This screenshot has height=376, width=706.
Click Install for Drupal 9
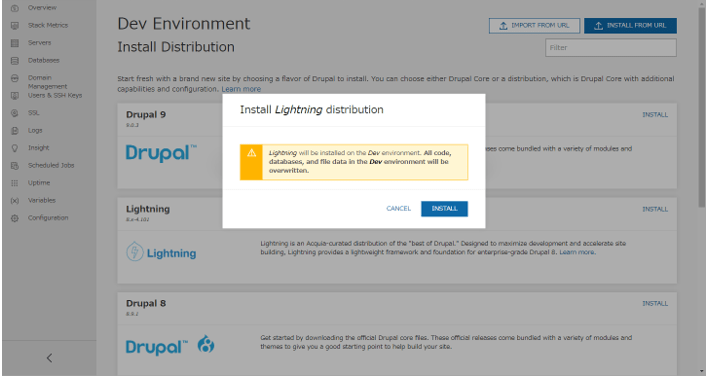[655, 115]
